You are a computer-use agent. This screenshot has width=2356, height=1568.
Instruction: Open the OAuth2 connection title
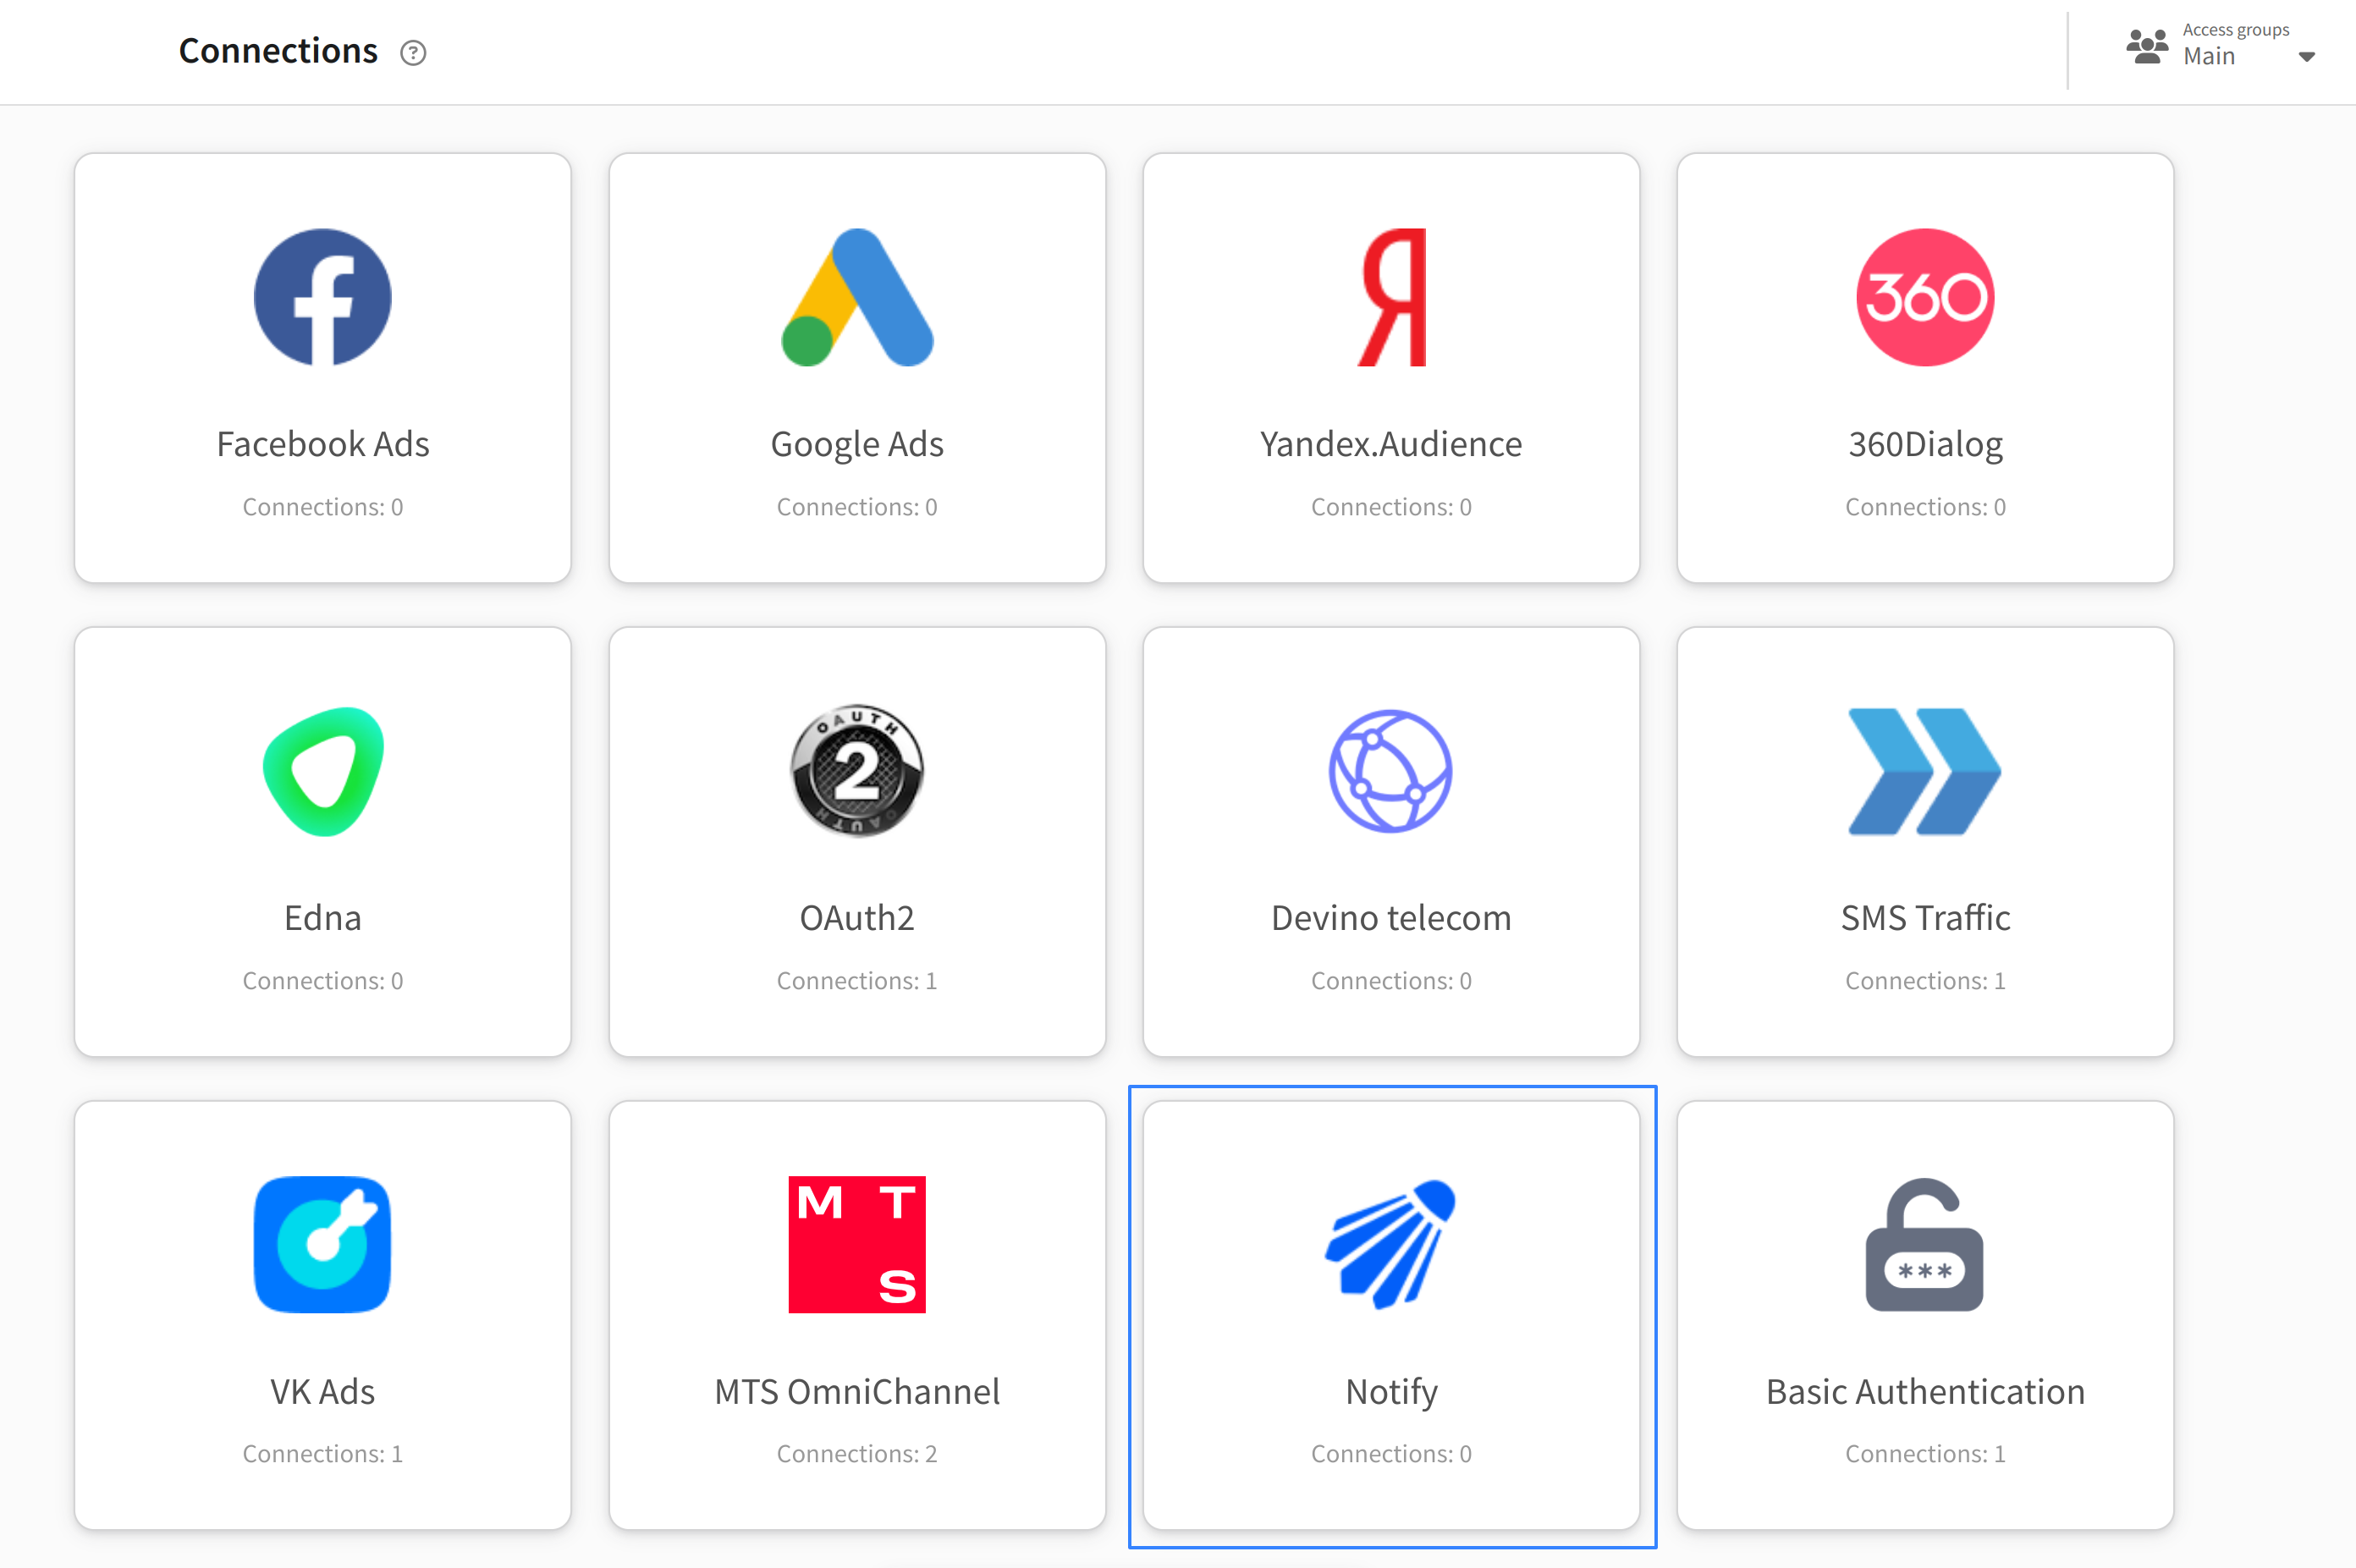857,918
